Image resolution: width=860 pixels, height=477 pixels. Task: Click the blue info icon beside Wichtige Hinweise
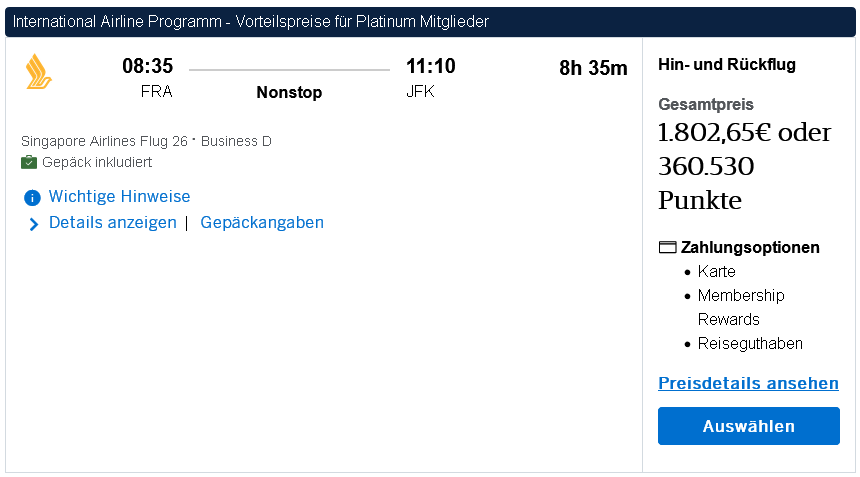pos(32,198)
